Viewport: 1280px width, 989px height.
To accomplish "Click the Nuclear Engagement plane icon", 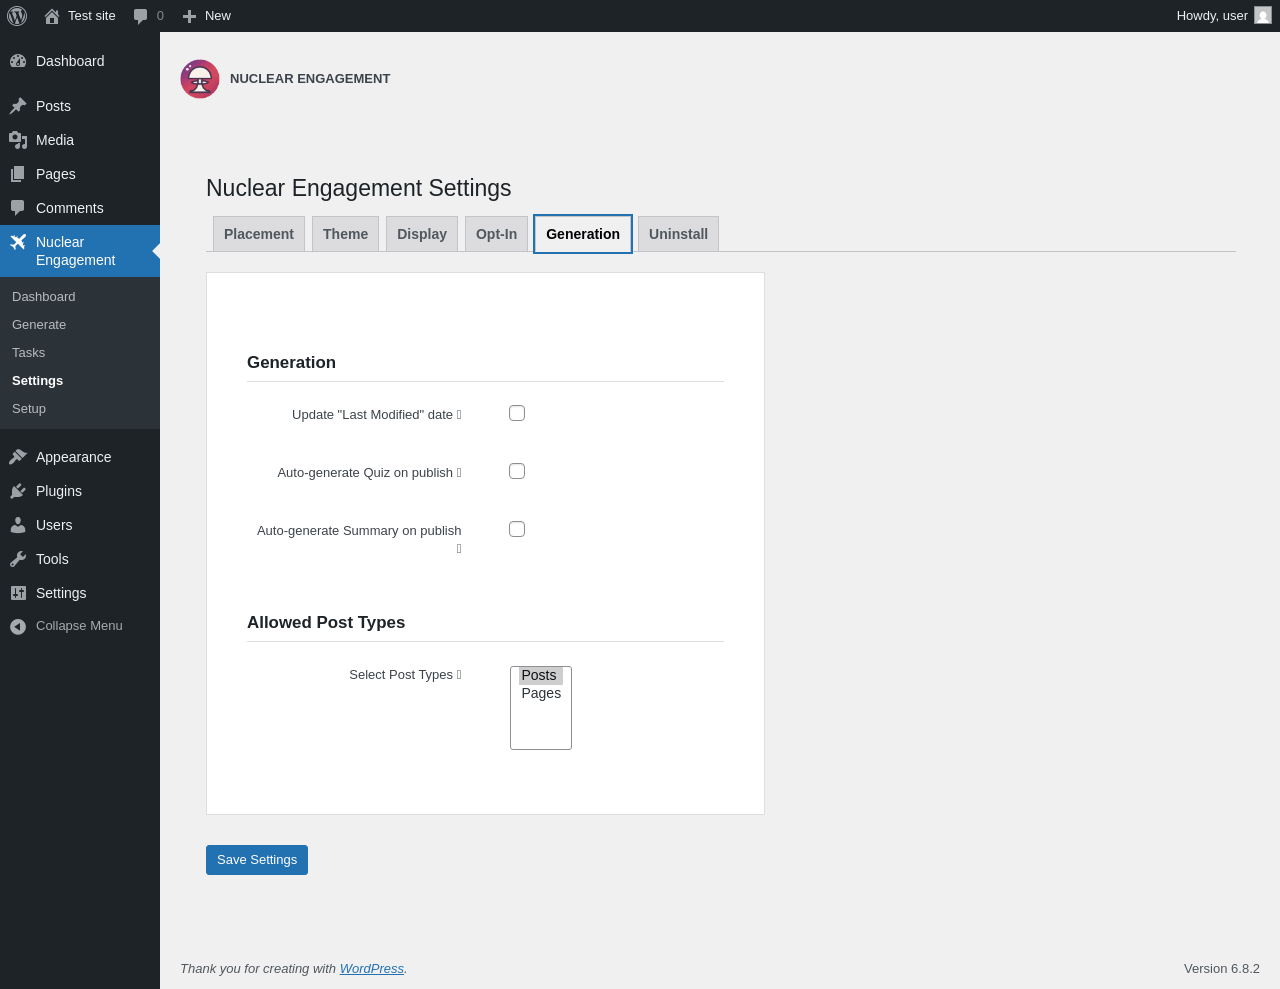I will pyautogui.click(x=18, y=242).
